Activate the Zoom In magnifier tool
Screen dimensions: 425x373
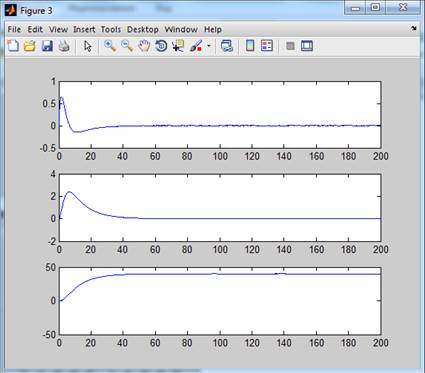coord(110,46)
